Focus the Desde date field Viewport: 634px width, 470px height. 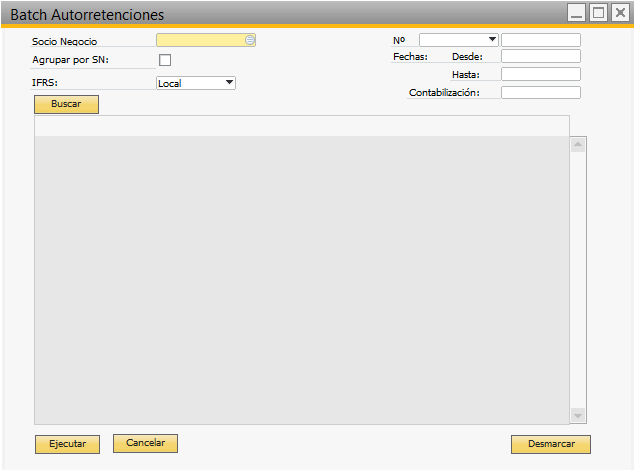[x=540, y=57]
